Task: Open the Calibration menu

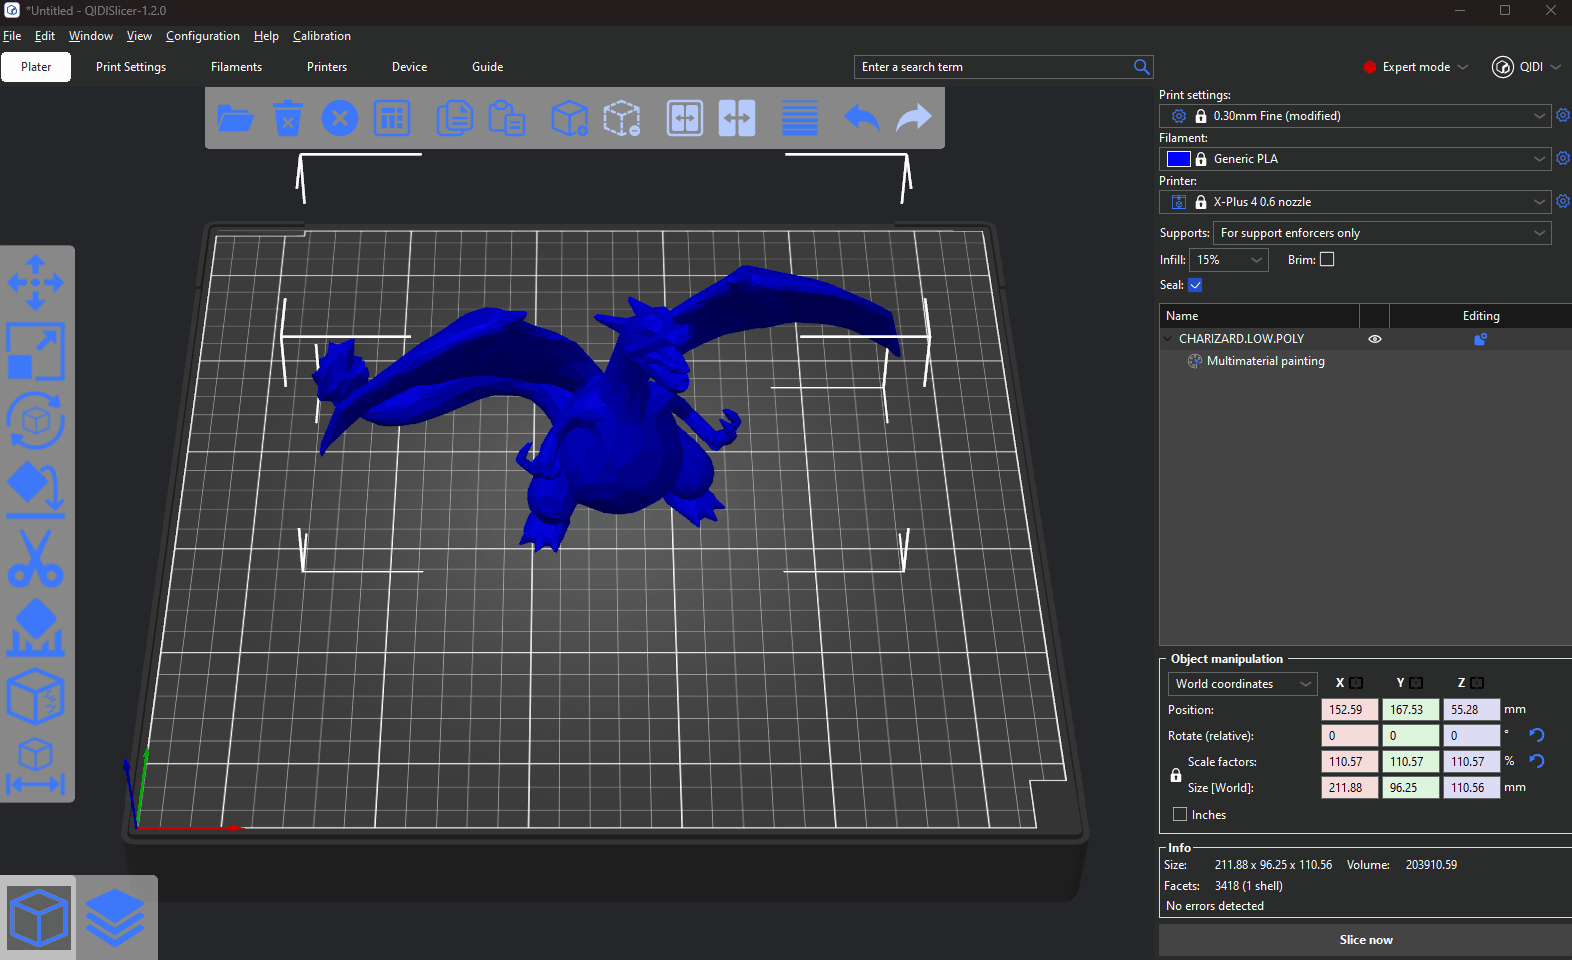Action: click(x=321, y=36)
